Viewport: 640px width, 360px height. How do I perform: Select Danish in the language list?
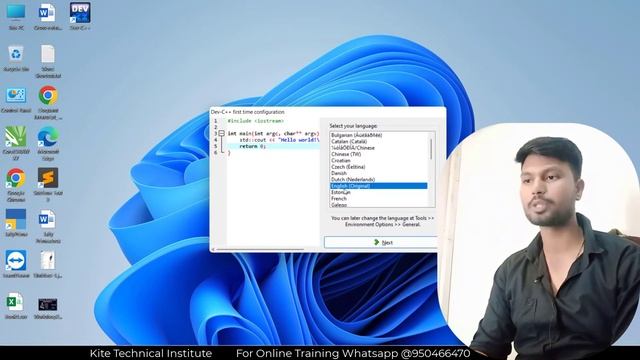[x=378, y=173]
